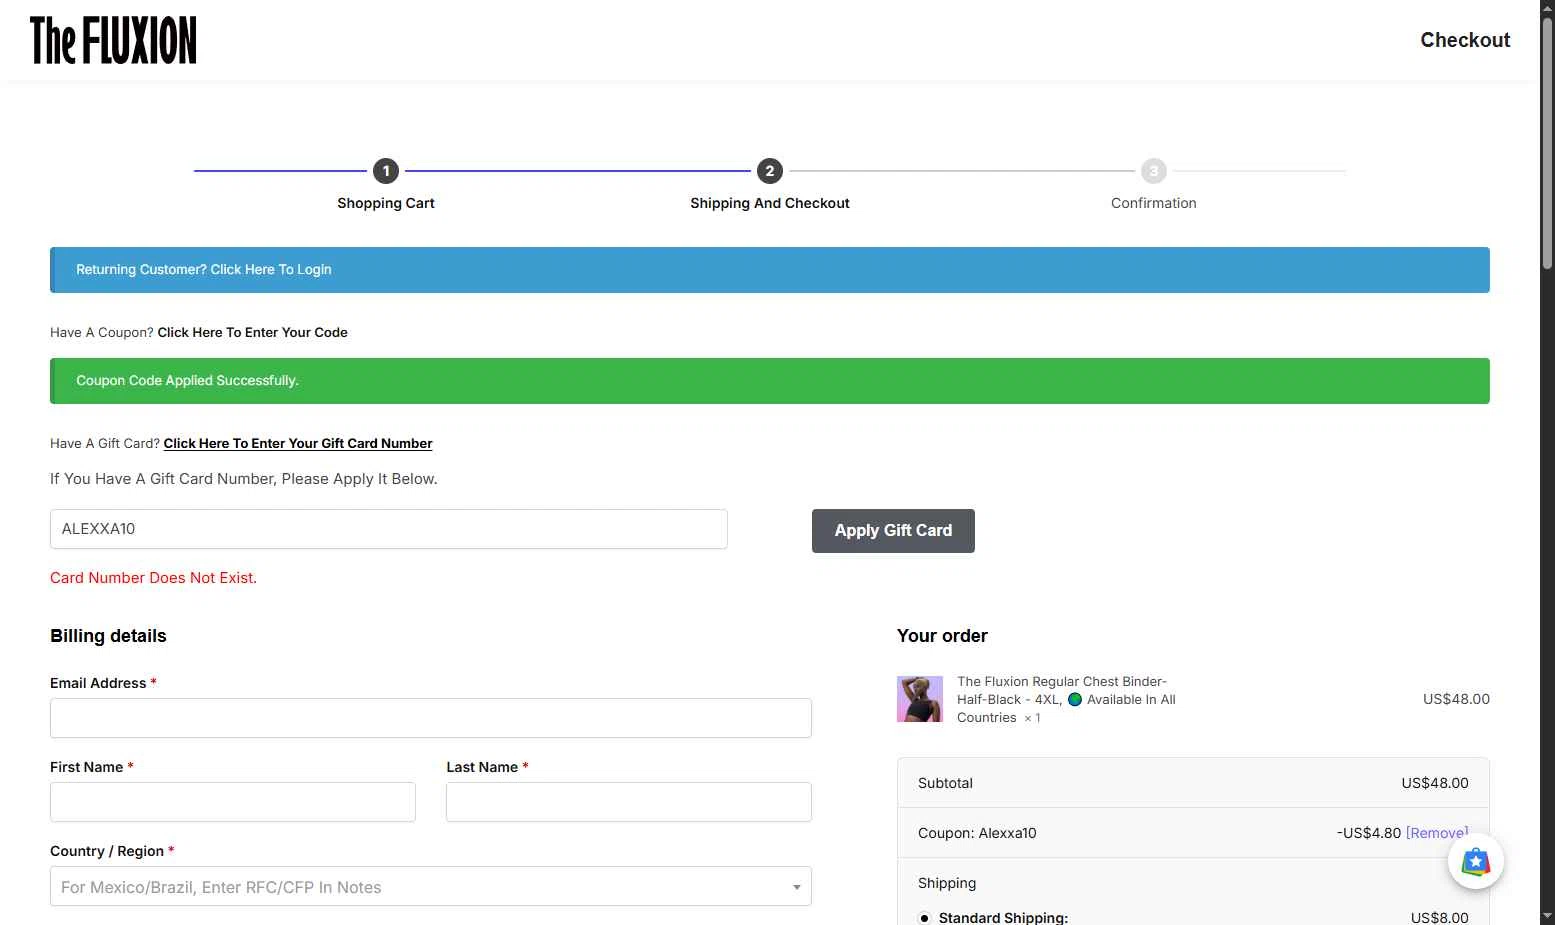
Task: Click product price US$48.00 beside binder
Action: pos(1456,699)
